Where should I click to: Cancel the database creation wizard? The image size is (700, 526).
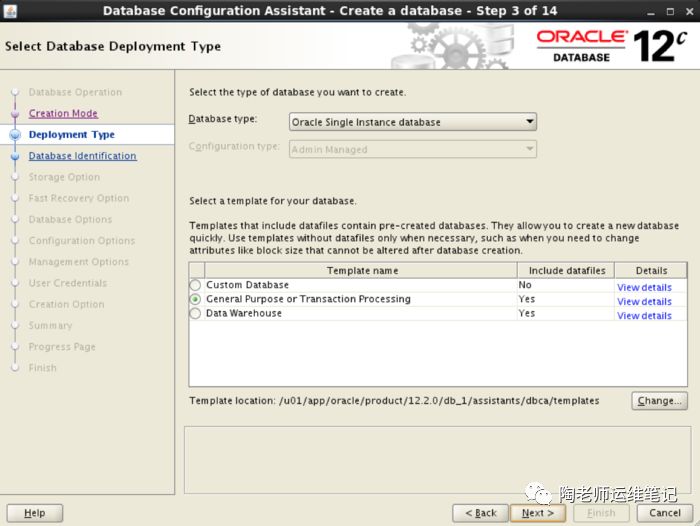pyautogui.click(x=665, y=513)
